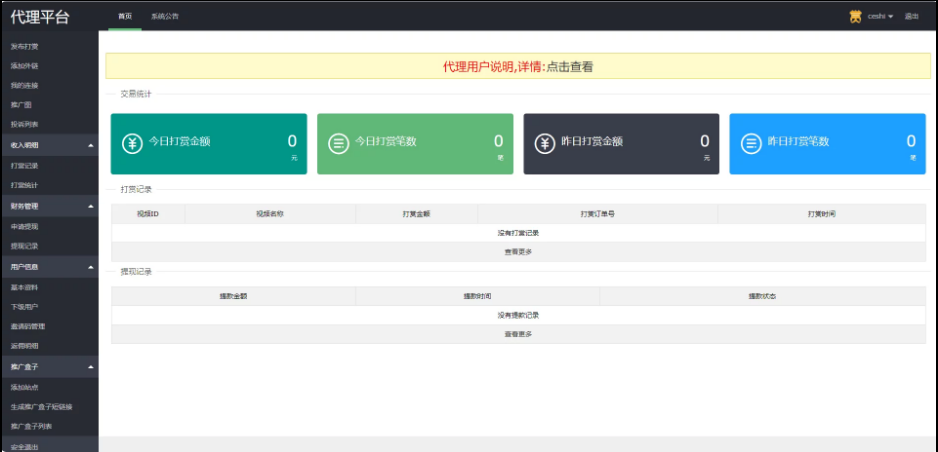The width and height of the screenshot is (938, 452).
Task: Click the 代理平台 logo title
Action: (40, 16)
